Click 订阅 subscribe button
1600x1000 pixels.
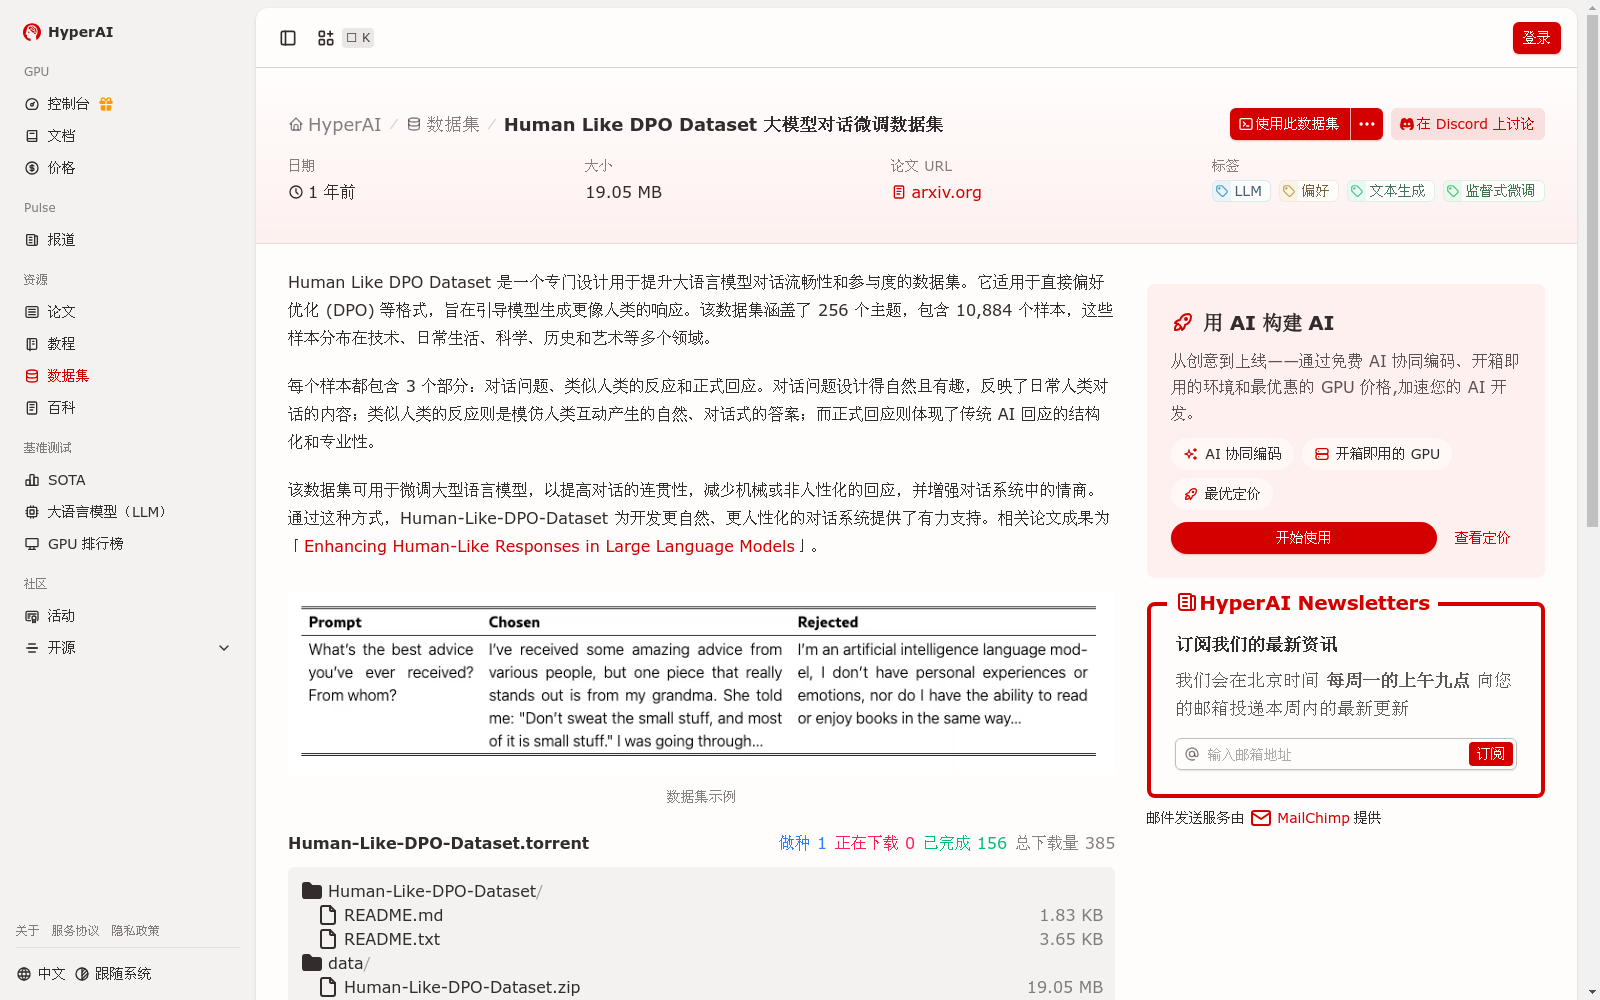pyautogui.click(x=1490, y=754)
